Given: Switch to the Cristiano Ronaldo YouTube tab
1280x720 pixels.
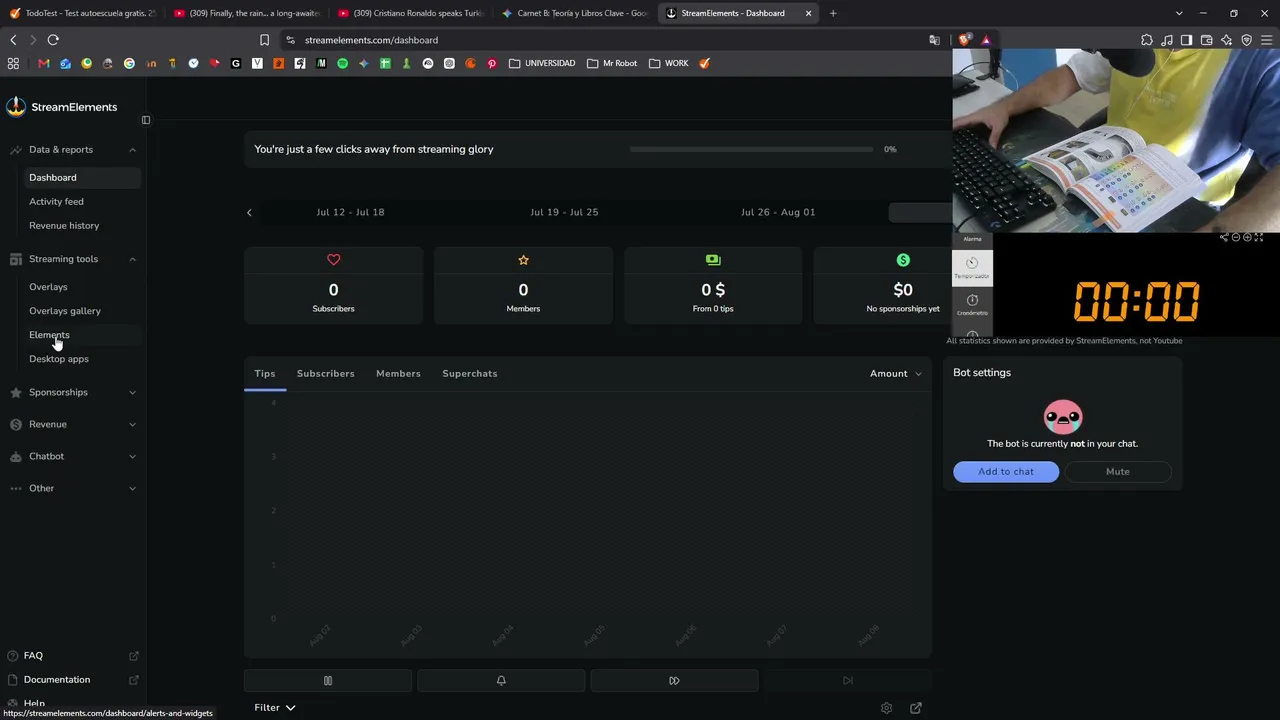Looking at the screenshot, I should (x=411, y=13).
